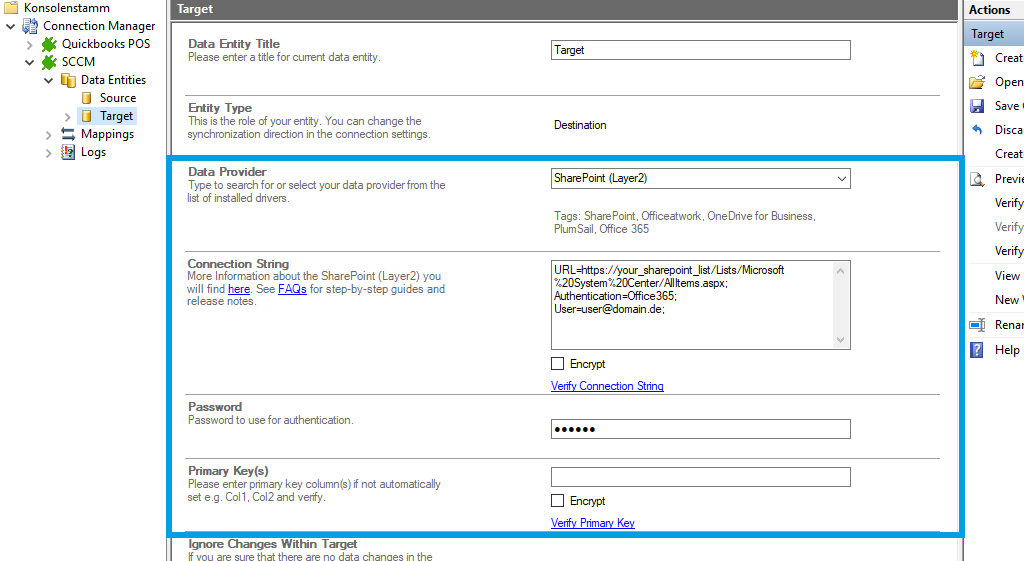
Task: Open the Logs notebook icon
Action: [x=68, y=152]
